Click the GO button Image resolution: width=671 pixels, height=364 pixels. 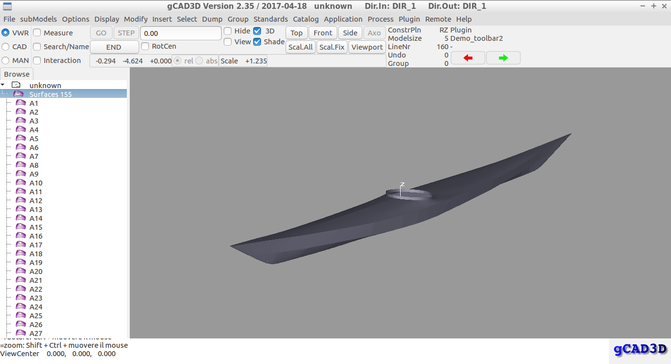[x=101, y=33]
